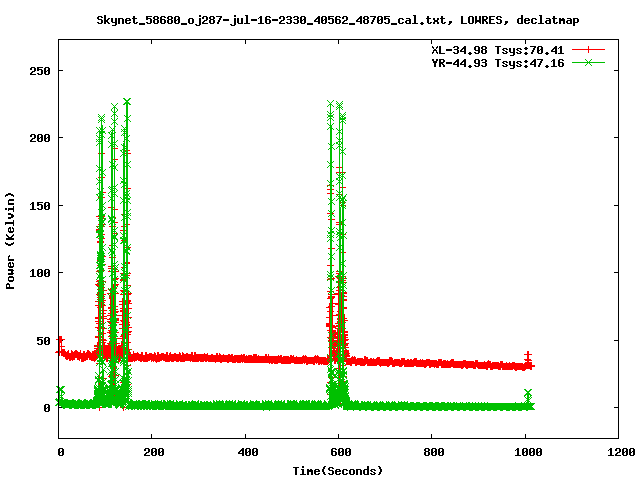This screenshot has width=640, height=480.
Task: Click the 200 tick label on y-axis
Action: (40, 138)
